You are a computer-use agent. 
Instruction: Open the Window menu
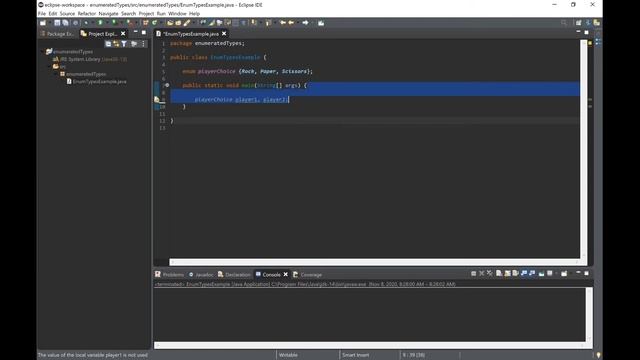coord(177,13)
